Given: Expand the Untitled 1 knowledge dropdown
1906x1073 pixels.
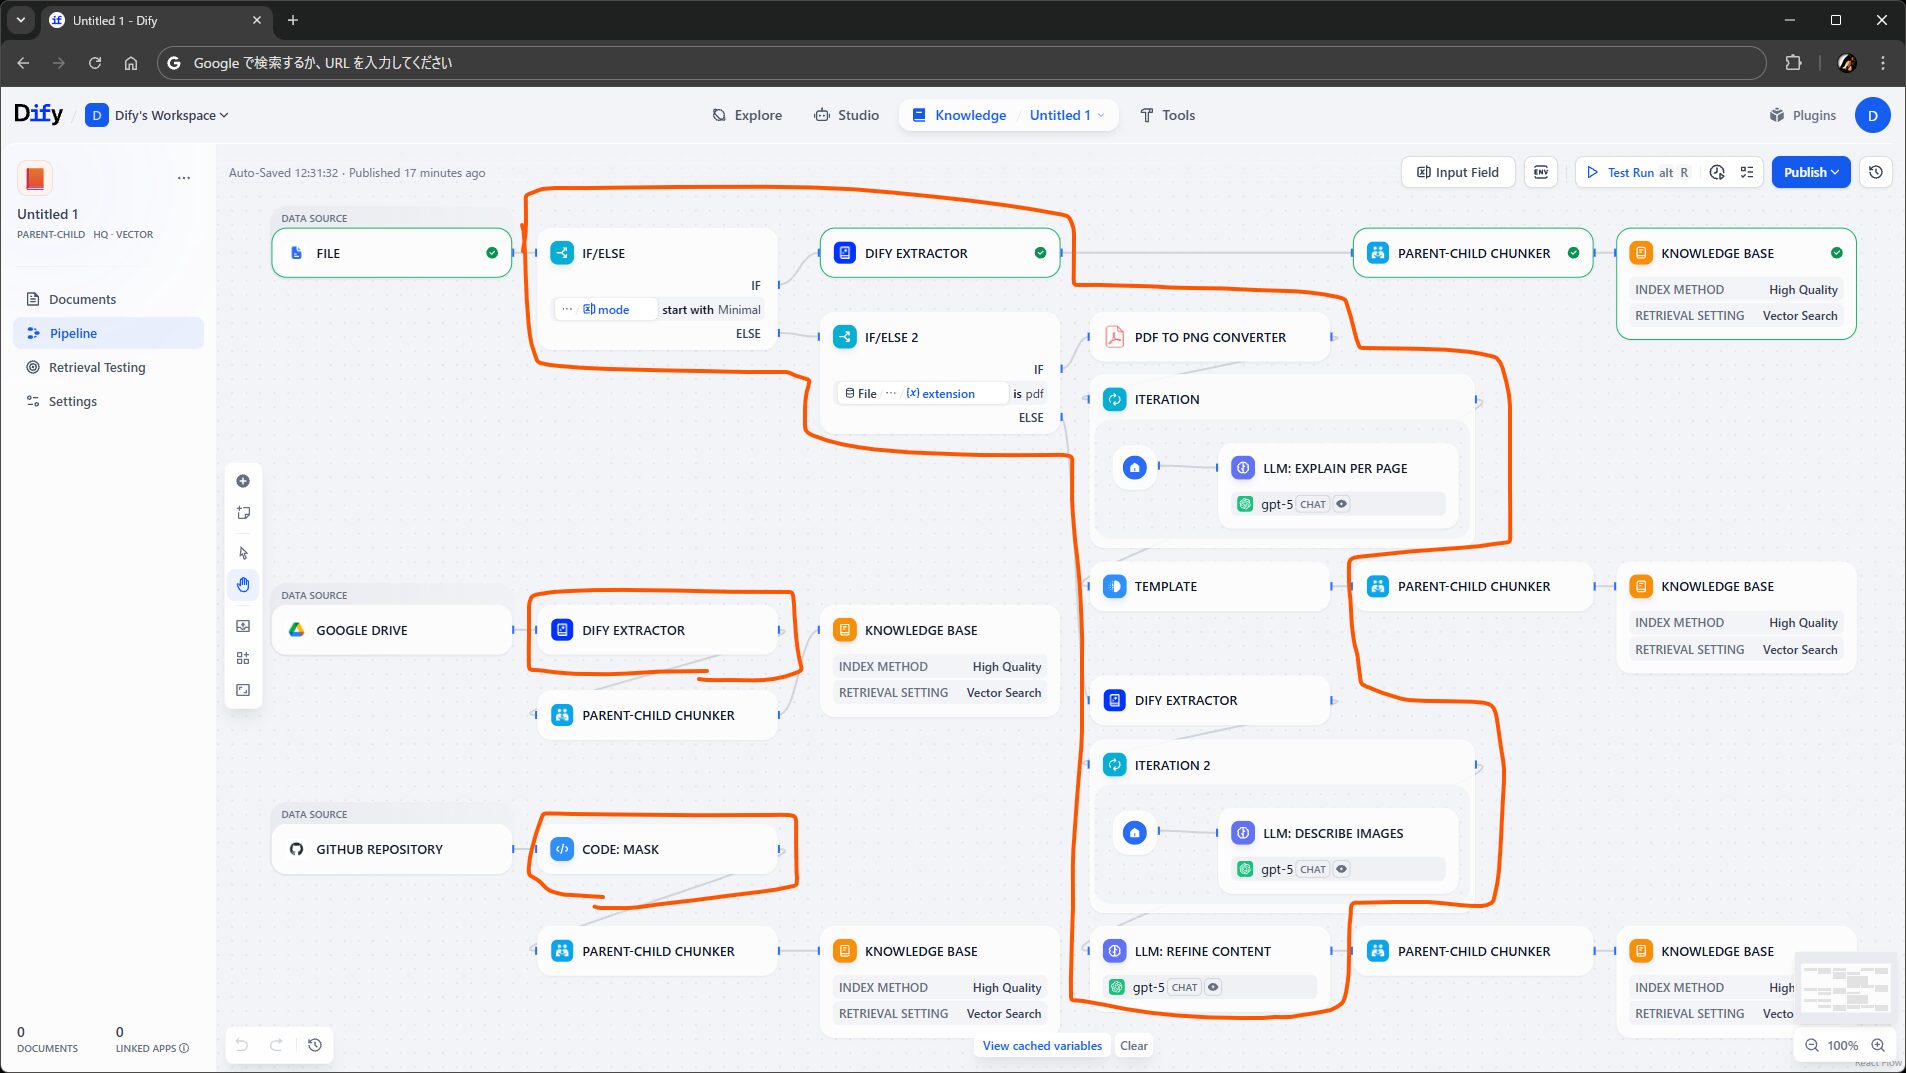Looking at the screenshot, I should point(1066,115).
